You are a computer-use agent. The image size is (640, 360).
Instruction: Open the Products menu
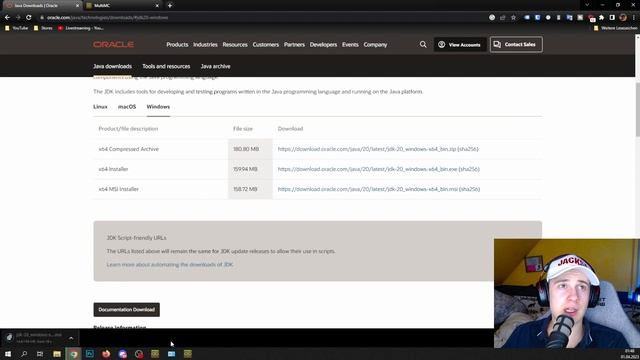177,44
